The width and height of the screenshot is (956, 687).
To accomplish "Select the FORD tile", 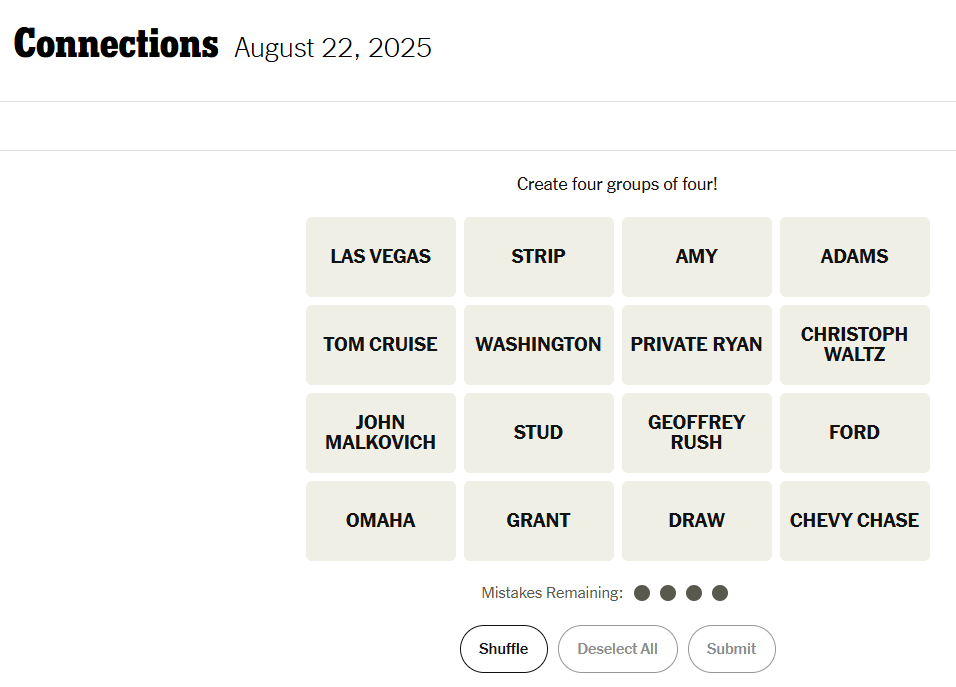I will pos(855,433).
